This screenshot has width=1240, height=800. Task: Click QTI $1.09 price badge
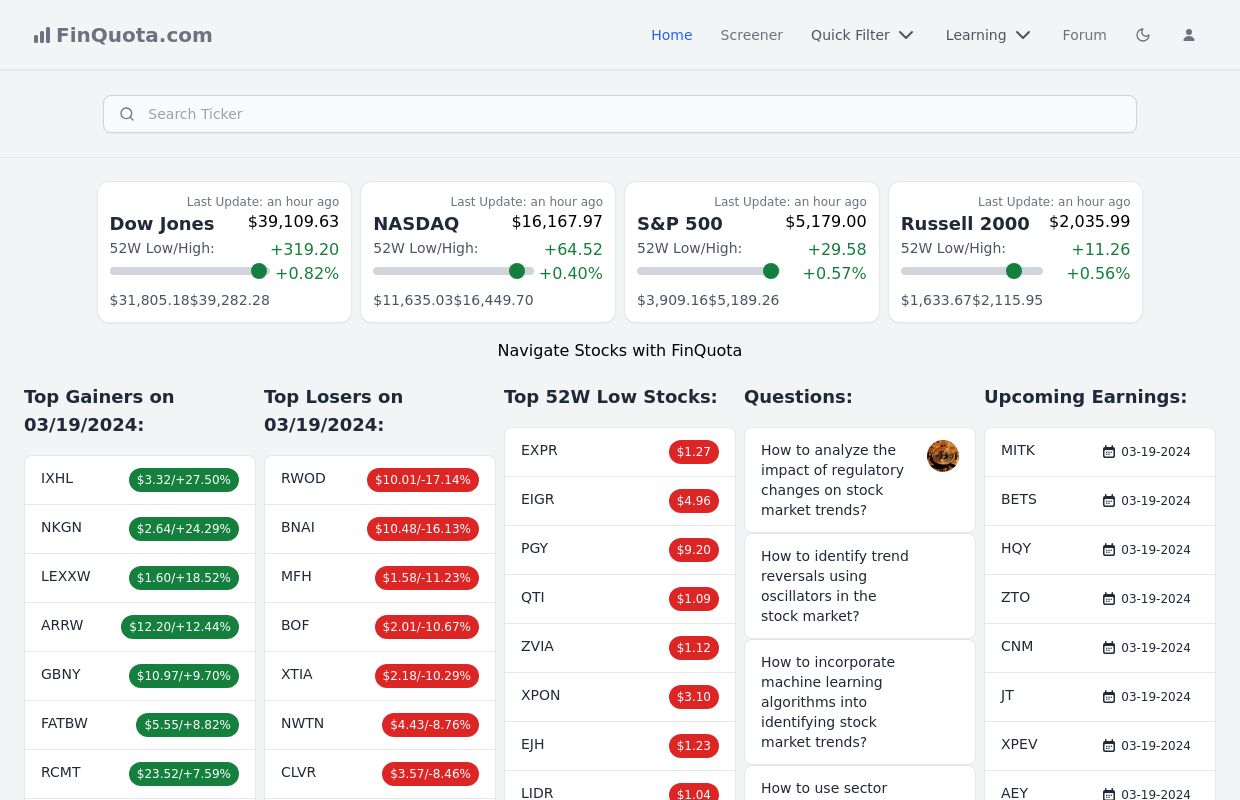point(694,599)
